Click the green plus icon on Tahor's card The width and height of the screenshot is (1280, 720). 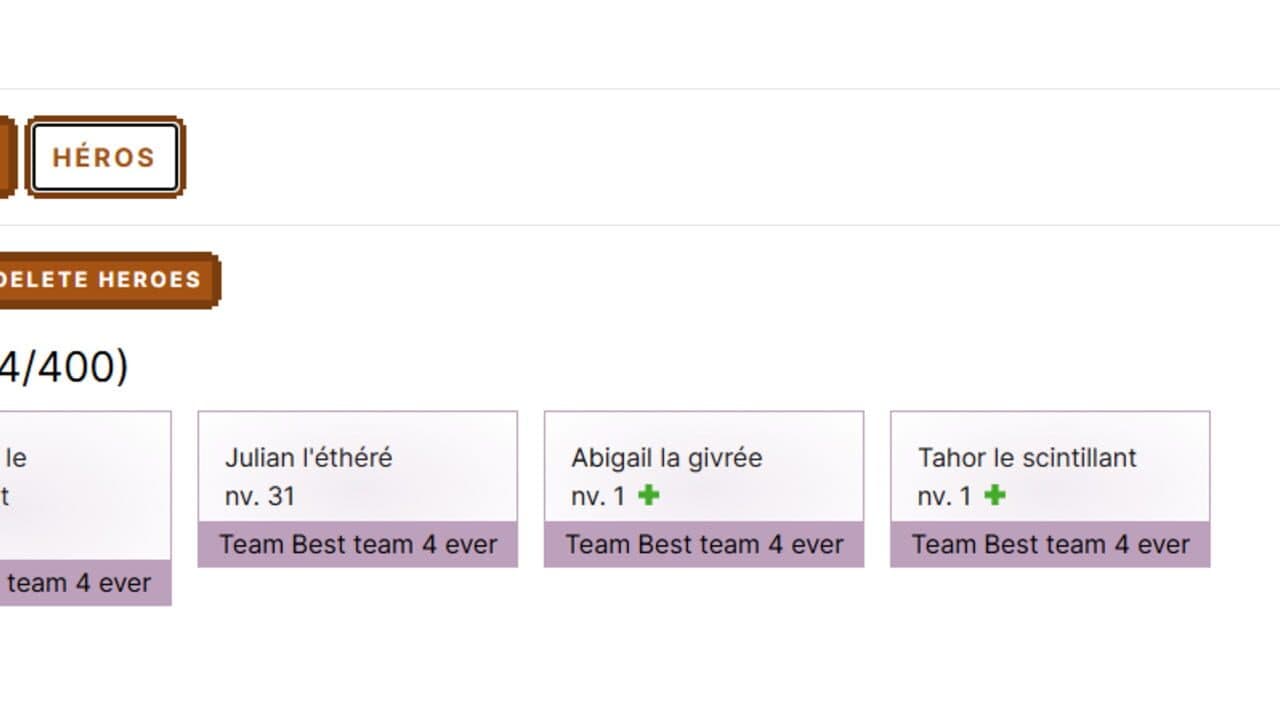pyautogui.click(x=995, y=495)
